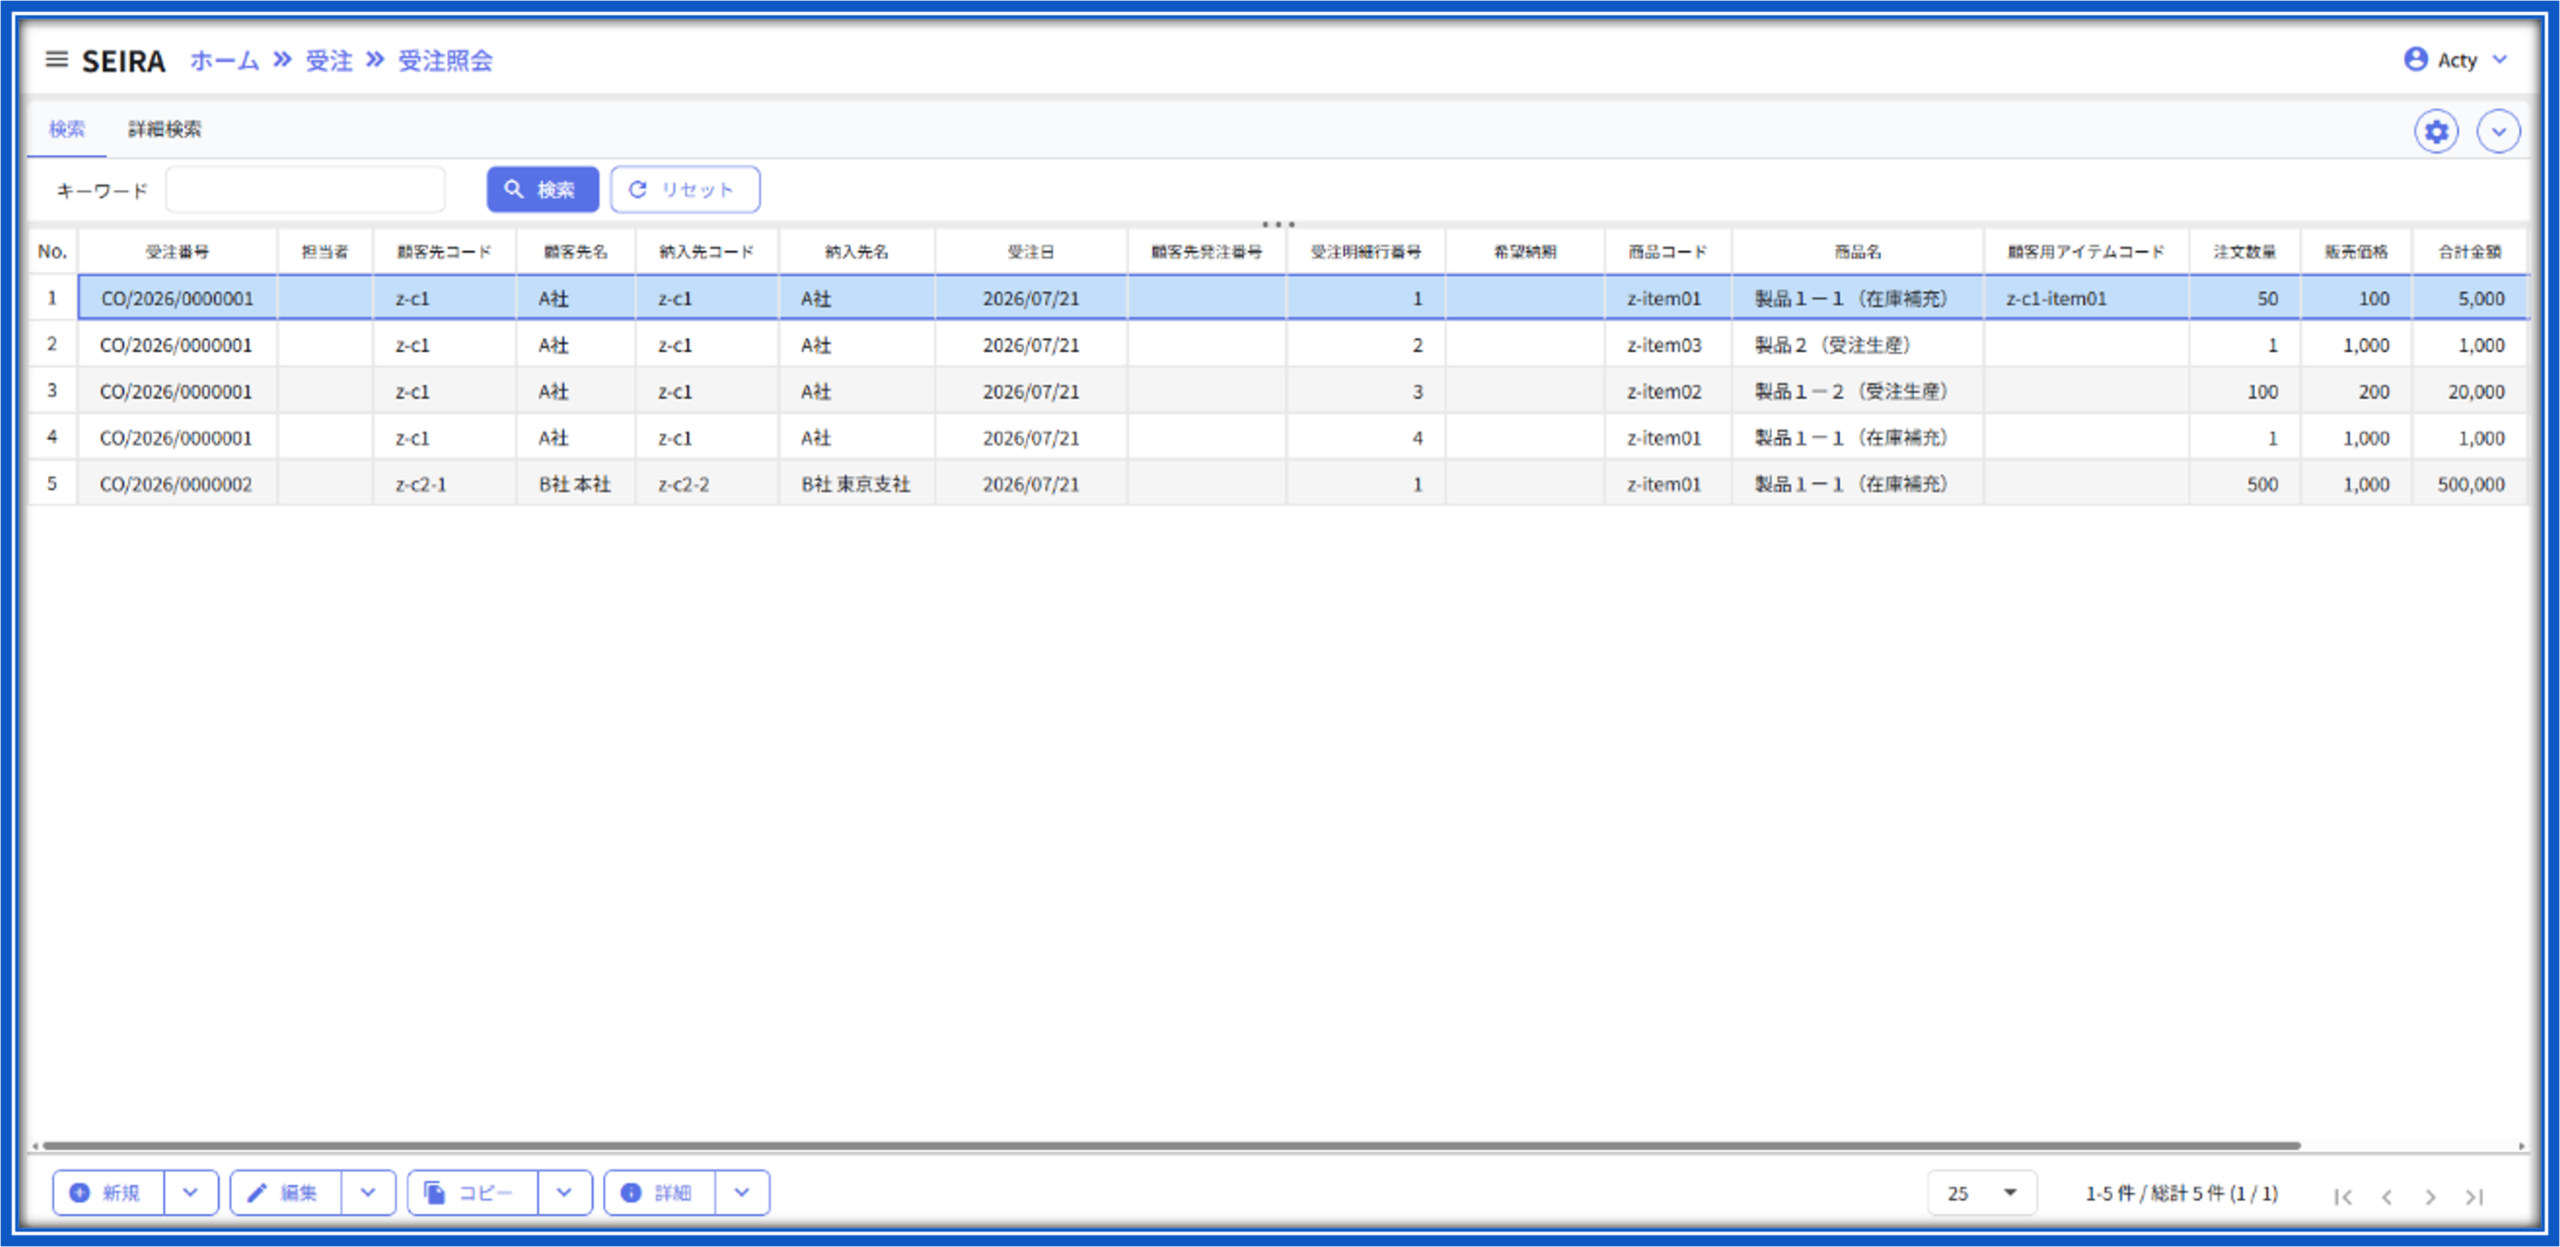2560x1247 pixels.
Task: Expand the 新規 button dropdown arrow
Action: 190,1192
